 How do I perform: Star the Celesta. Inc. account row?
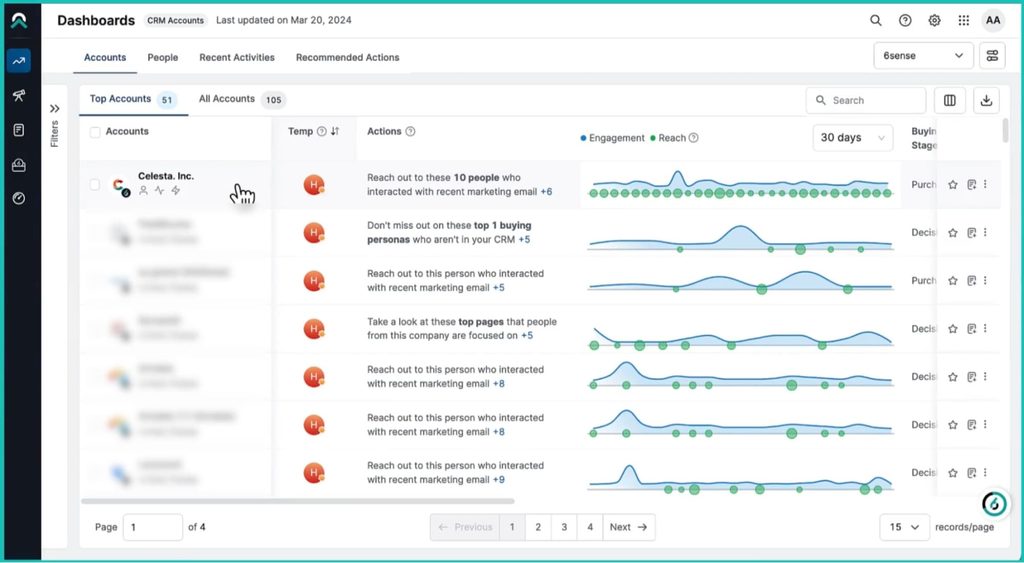point(953,185)
